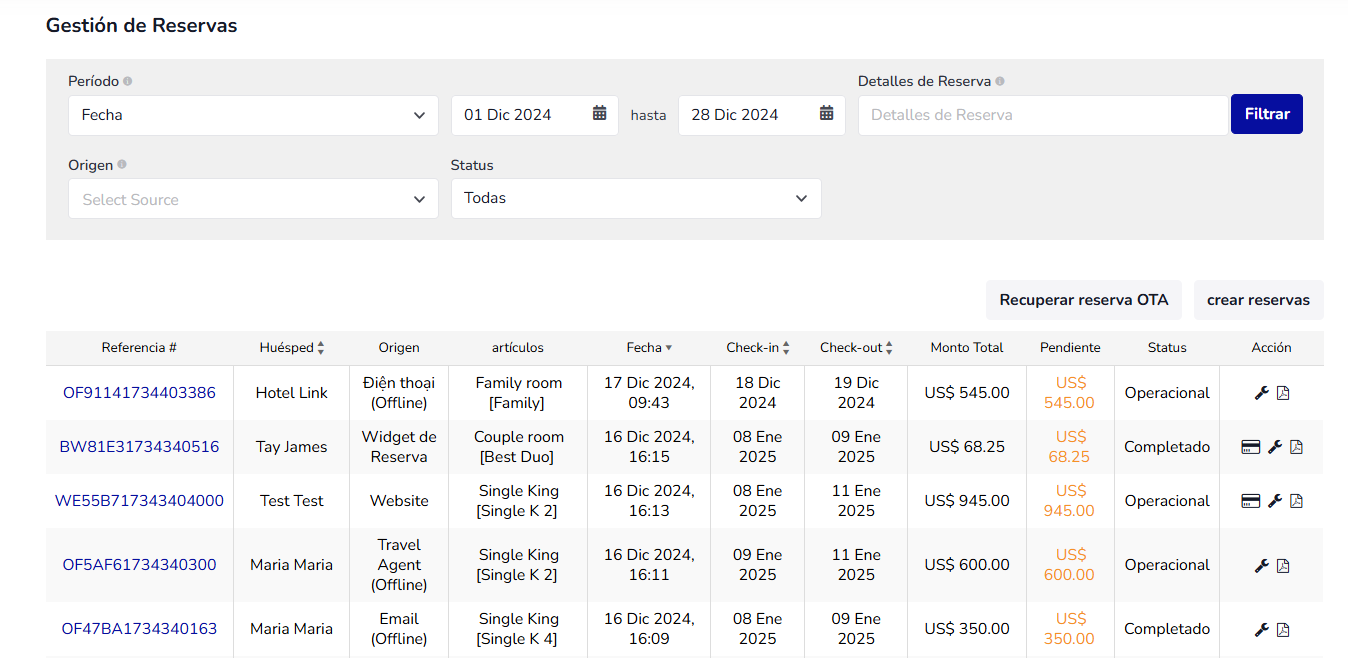Select the Travel Agent (Offline) origin cell
This screenshot has height=658, width=1348.
[x=399, y=565]
